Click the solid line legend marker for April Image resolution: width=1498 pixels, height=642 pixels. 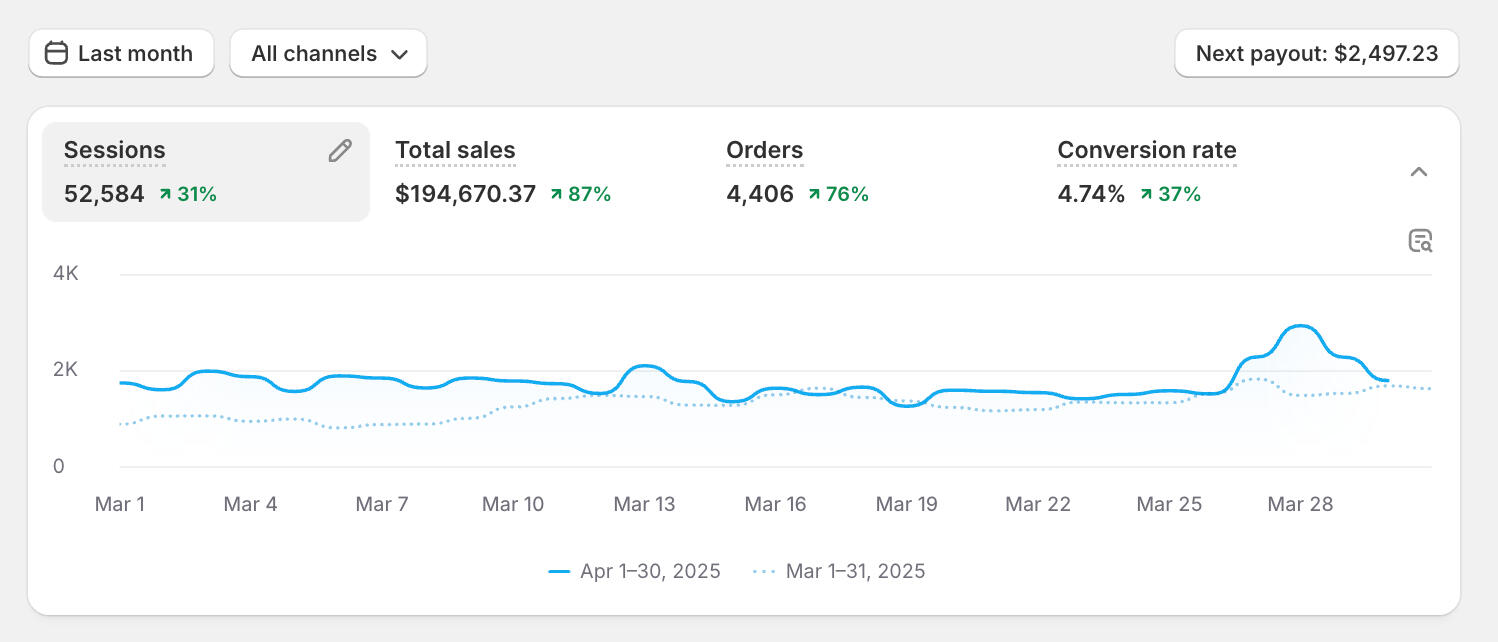point(561,571)
